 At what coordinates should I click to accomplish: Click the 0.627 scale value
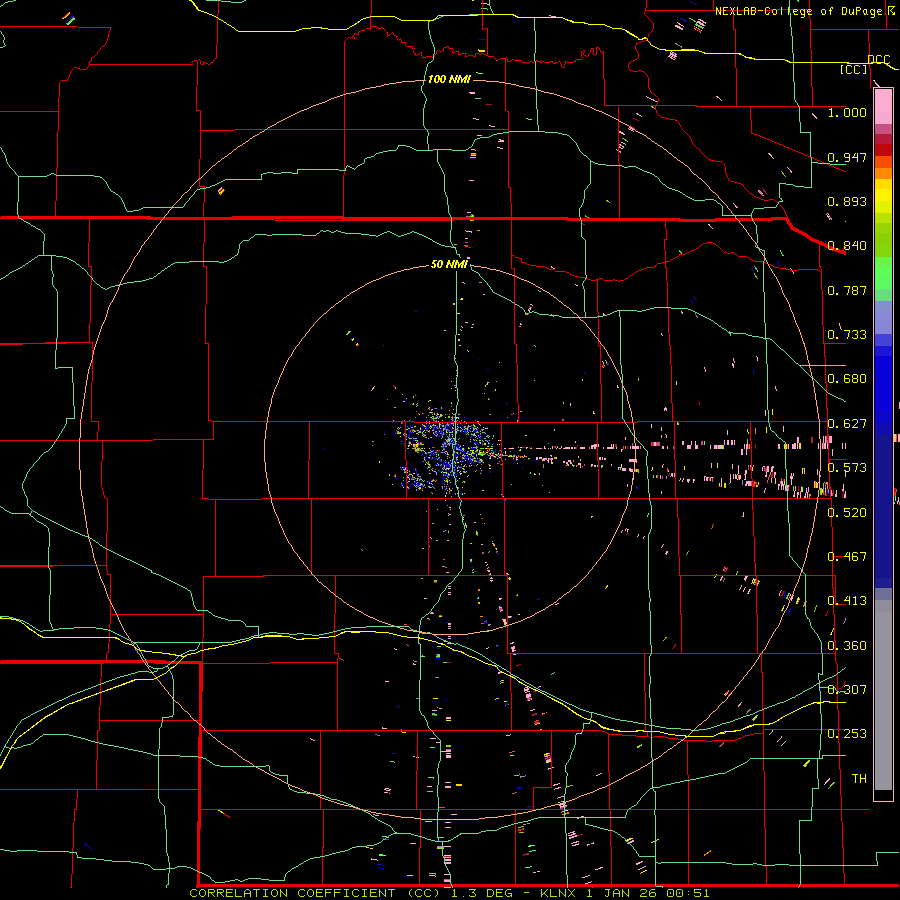coord(847,424)
